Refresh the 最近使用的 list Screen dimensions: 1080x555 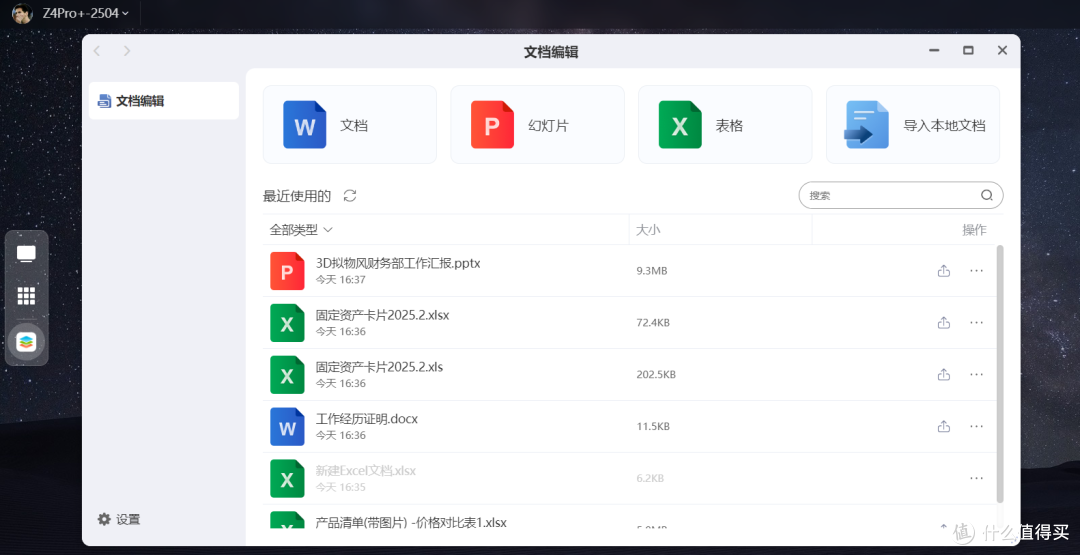350,196
